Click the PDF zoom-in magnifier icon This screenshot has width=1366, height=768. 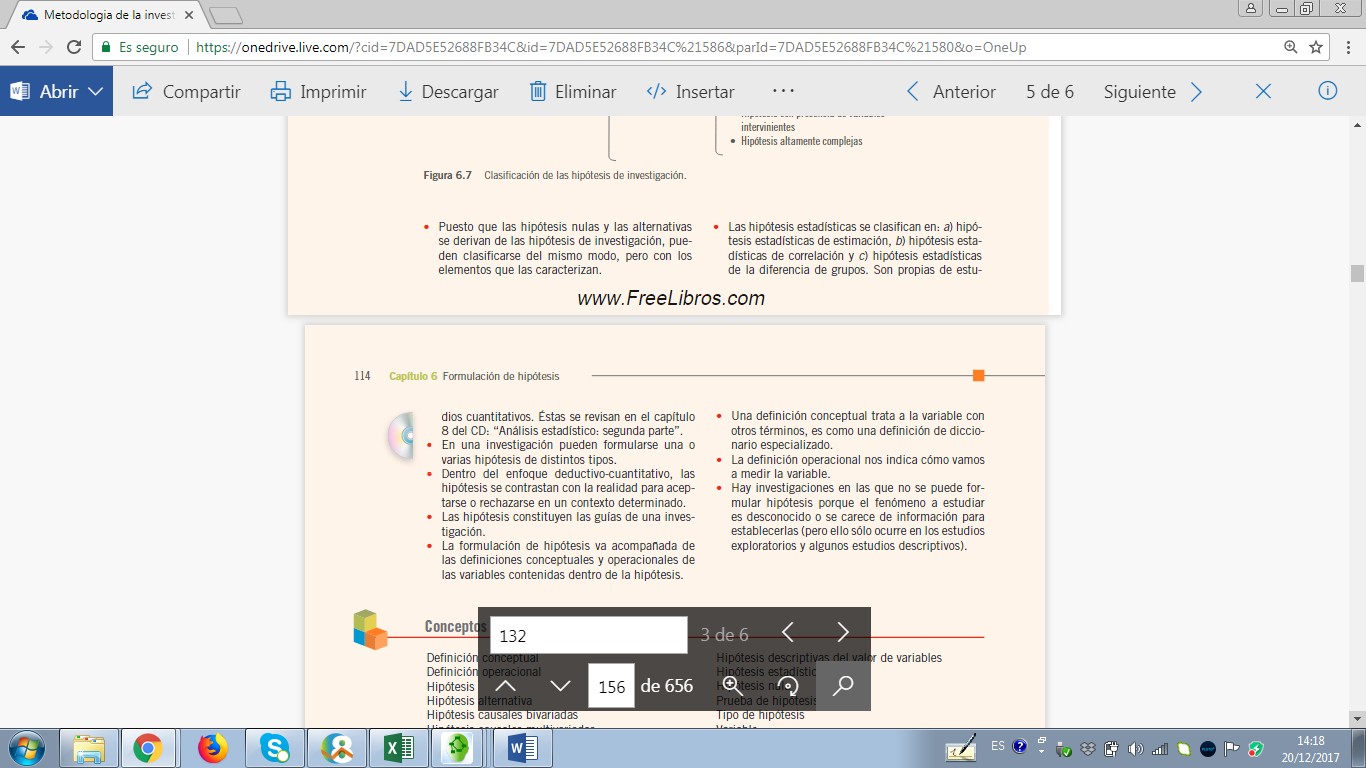pos(733,686)
